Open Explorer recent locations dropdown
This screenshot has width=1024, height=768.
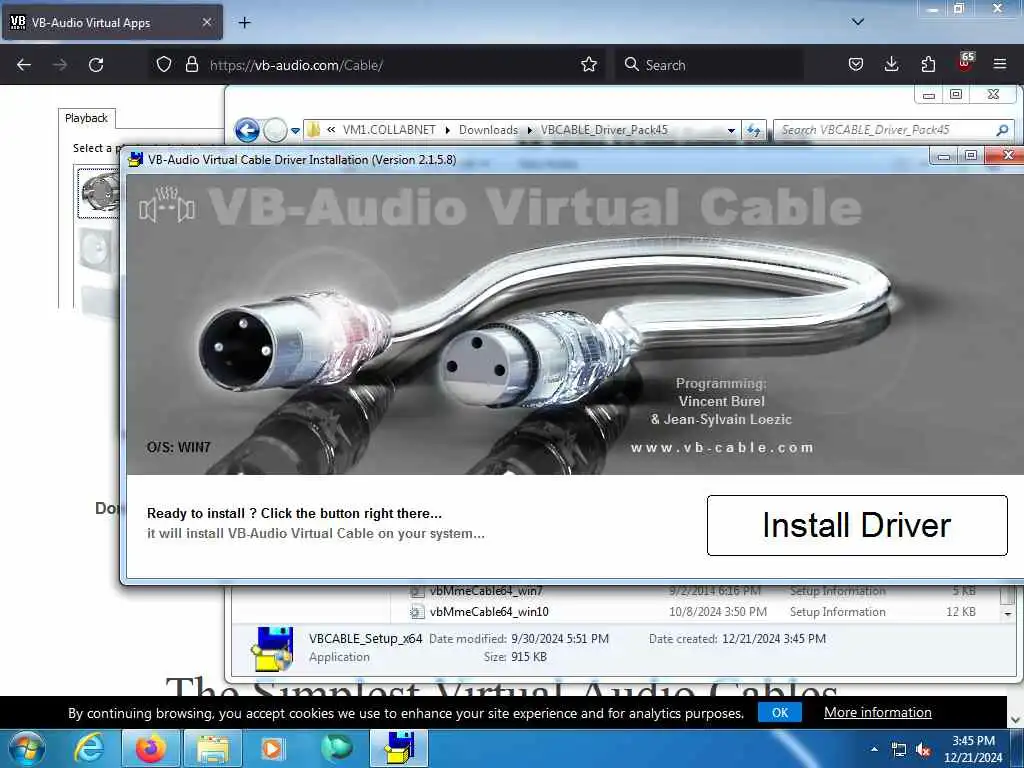click(295, 131)
